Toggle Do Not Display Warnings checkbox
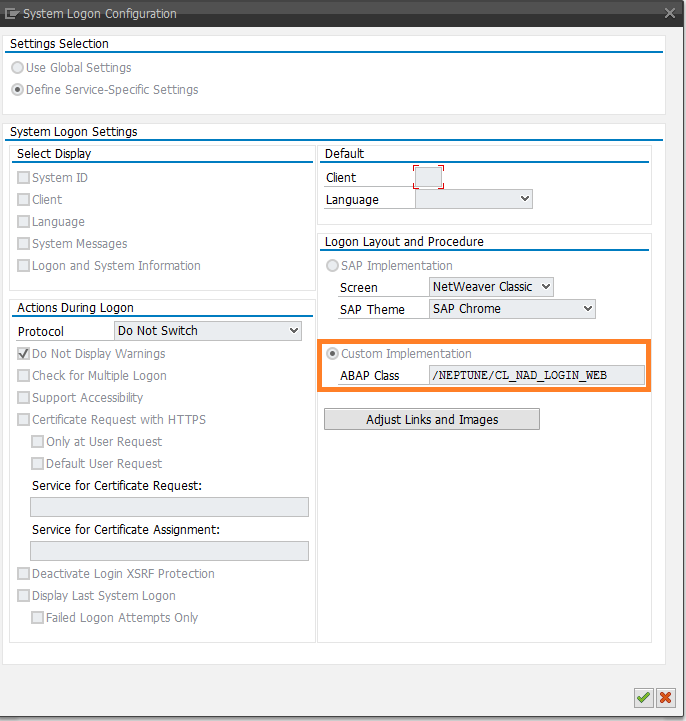 click(x=24, y=354)
